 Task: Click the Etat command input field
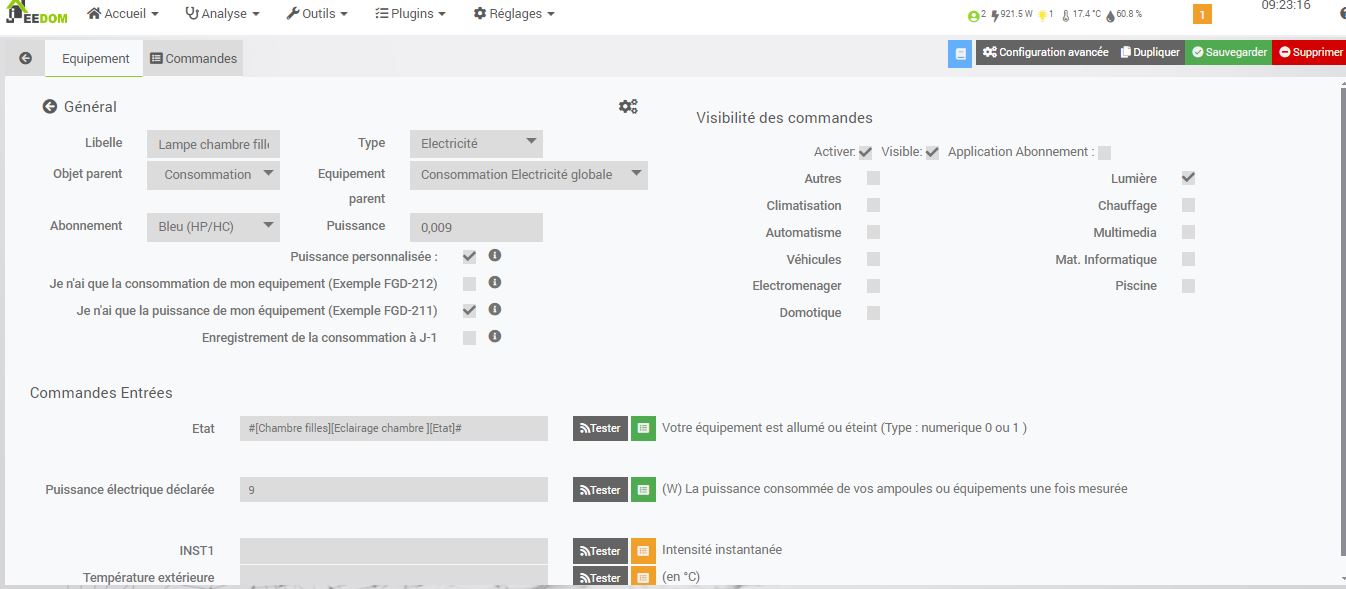pyautogui.click(x=394, y=428)
